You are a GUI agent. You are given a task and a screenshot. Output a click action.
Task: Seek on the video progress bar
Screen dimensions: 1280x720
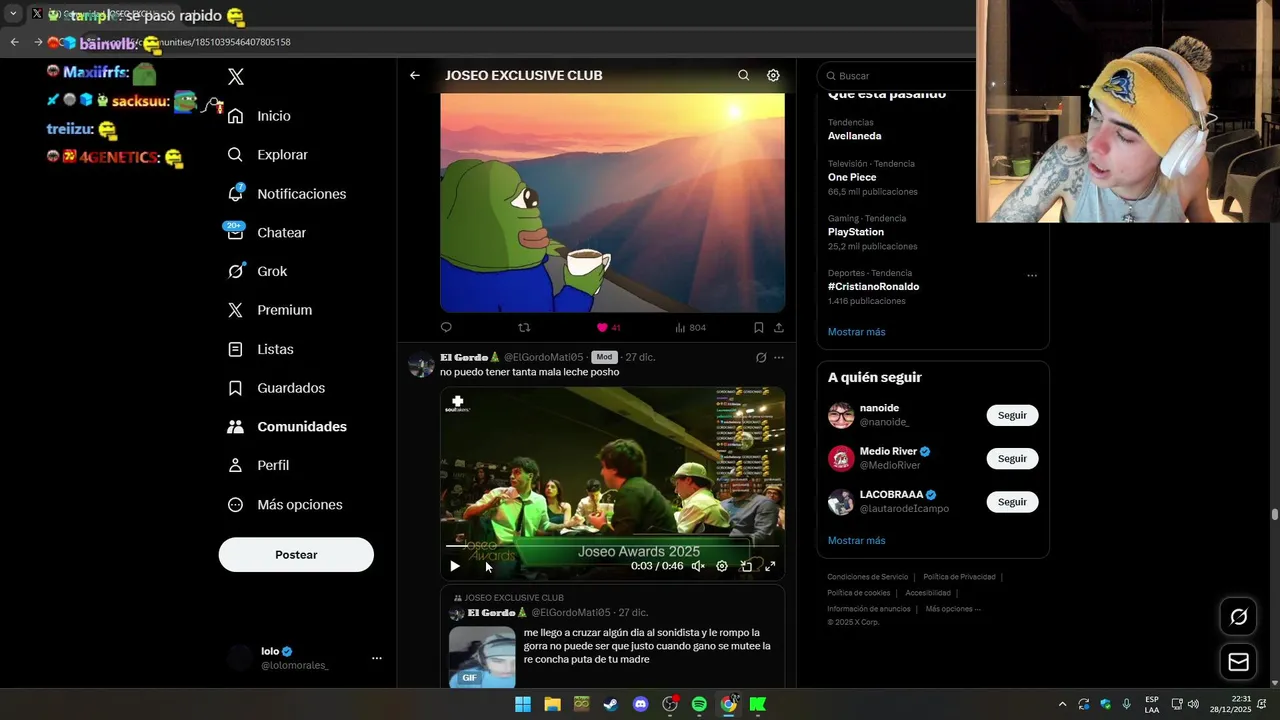click(x=612, y=546)
